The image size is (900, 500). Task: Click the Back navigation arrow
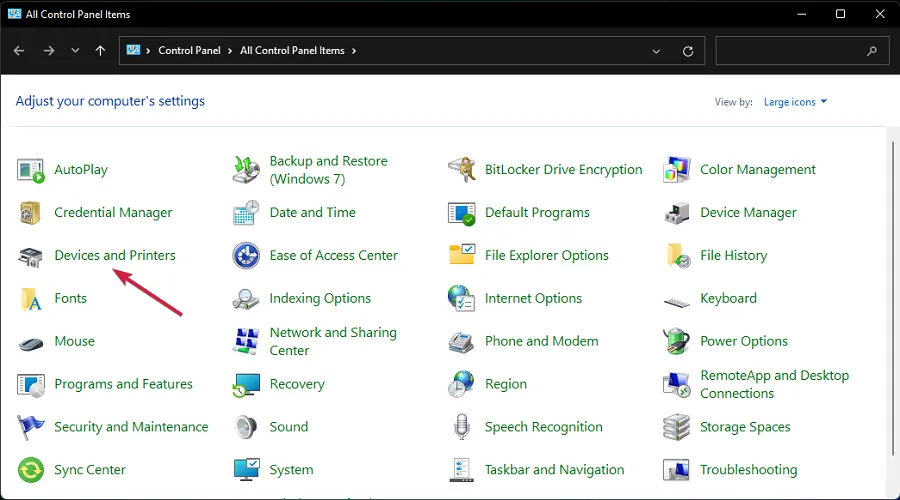coord(20,51)
